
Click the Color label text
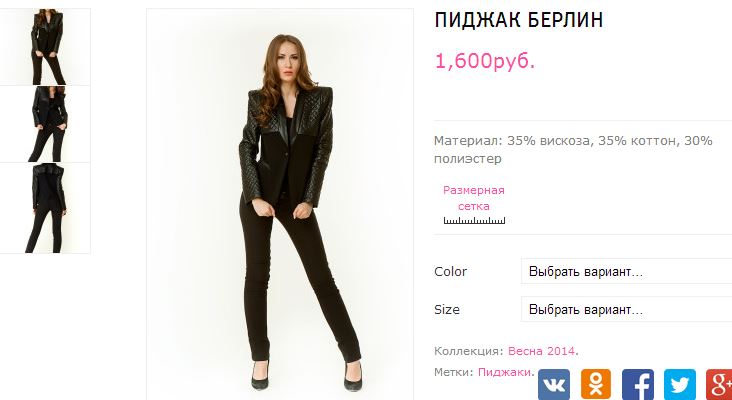coord(450,271)
